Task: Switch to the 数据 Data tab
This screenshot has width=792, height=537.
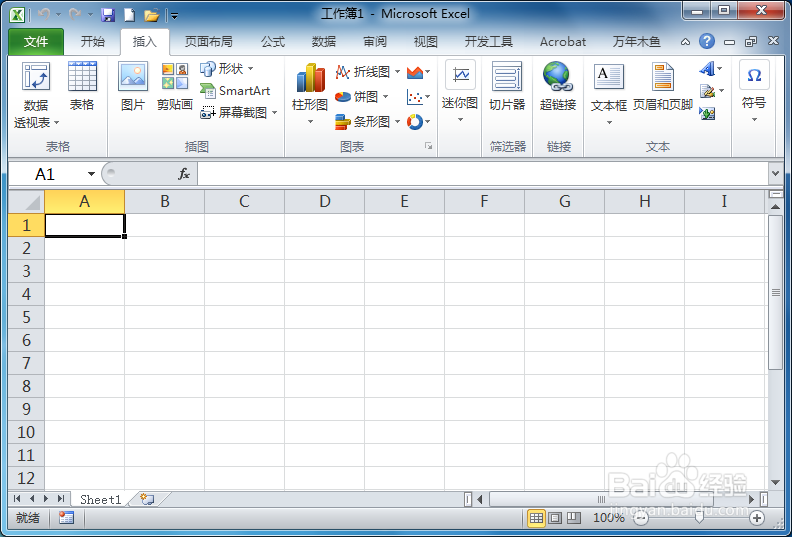Action: 324,41
